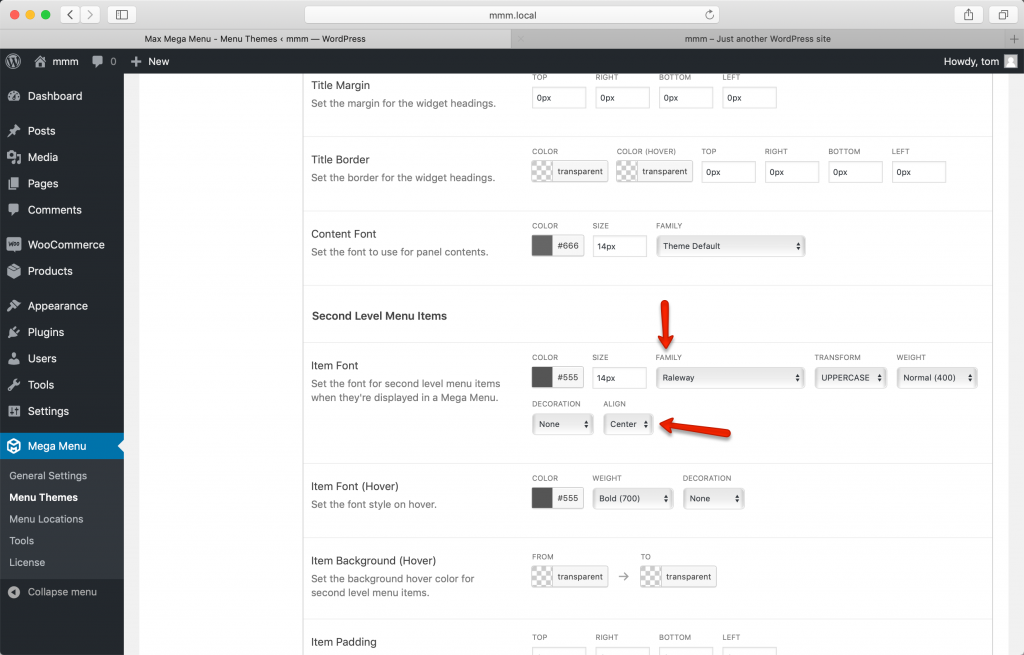
Task: Click the WordPress logo in the admin bar
Action: [12, 61]
